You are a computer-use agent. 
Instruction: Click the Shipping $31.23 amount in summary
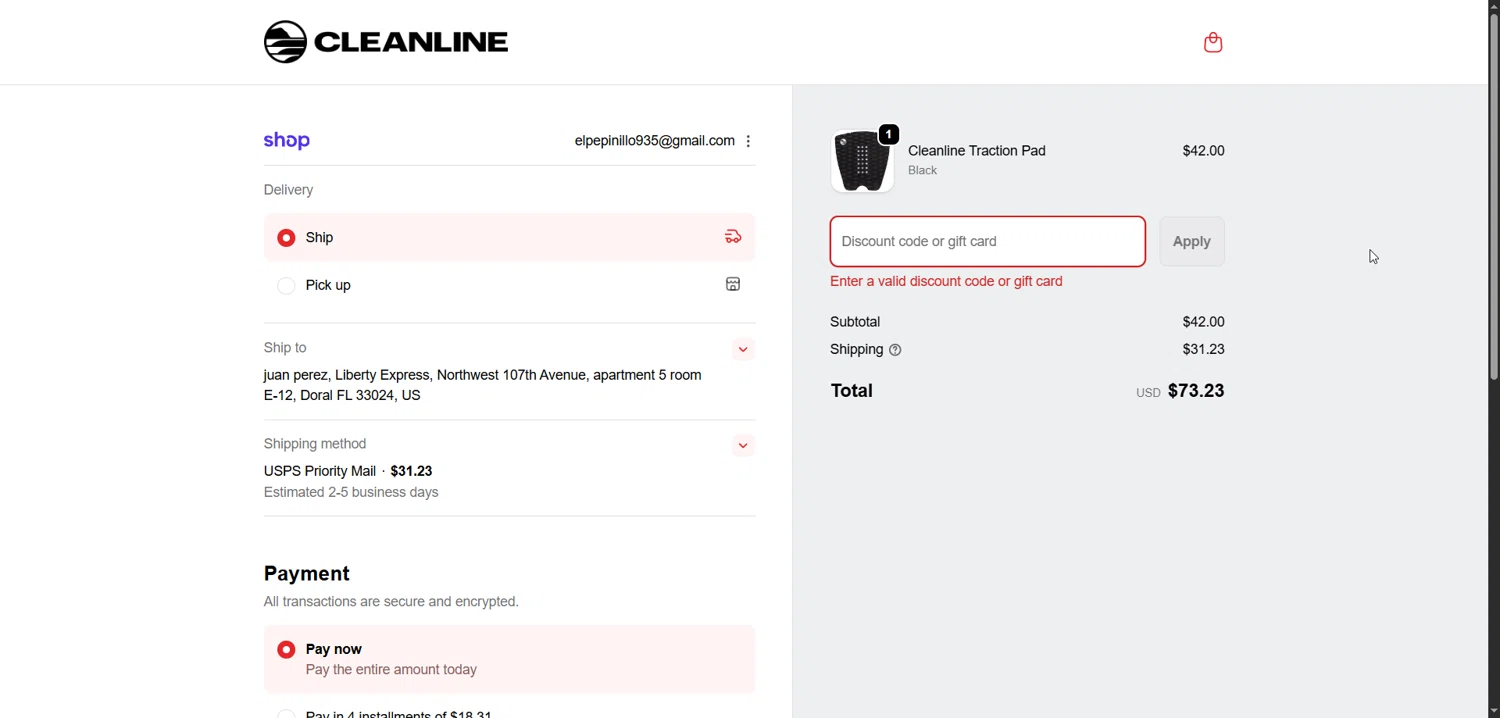[x=1203, y=350]
